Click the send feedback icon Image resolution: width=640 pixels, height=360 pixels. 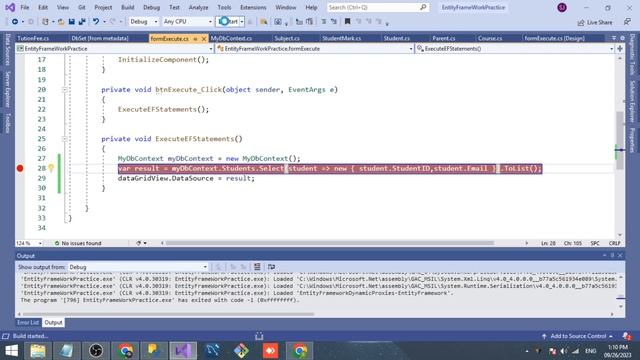pos(627,22)
